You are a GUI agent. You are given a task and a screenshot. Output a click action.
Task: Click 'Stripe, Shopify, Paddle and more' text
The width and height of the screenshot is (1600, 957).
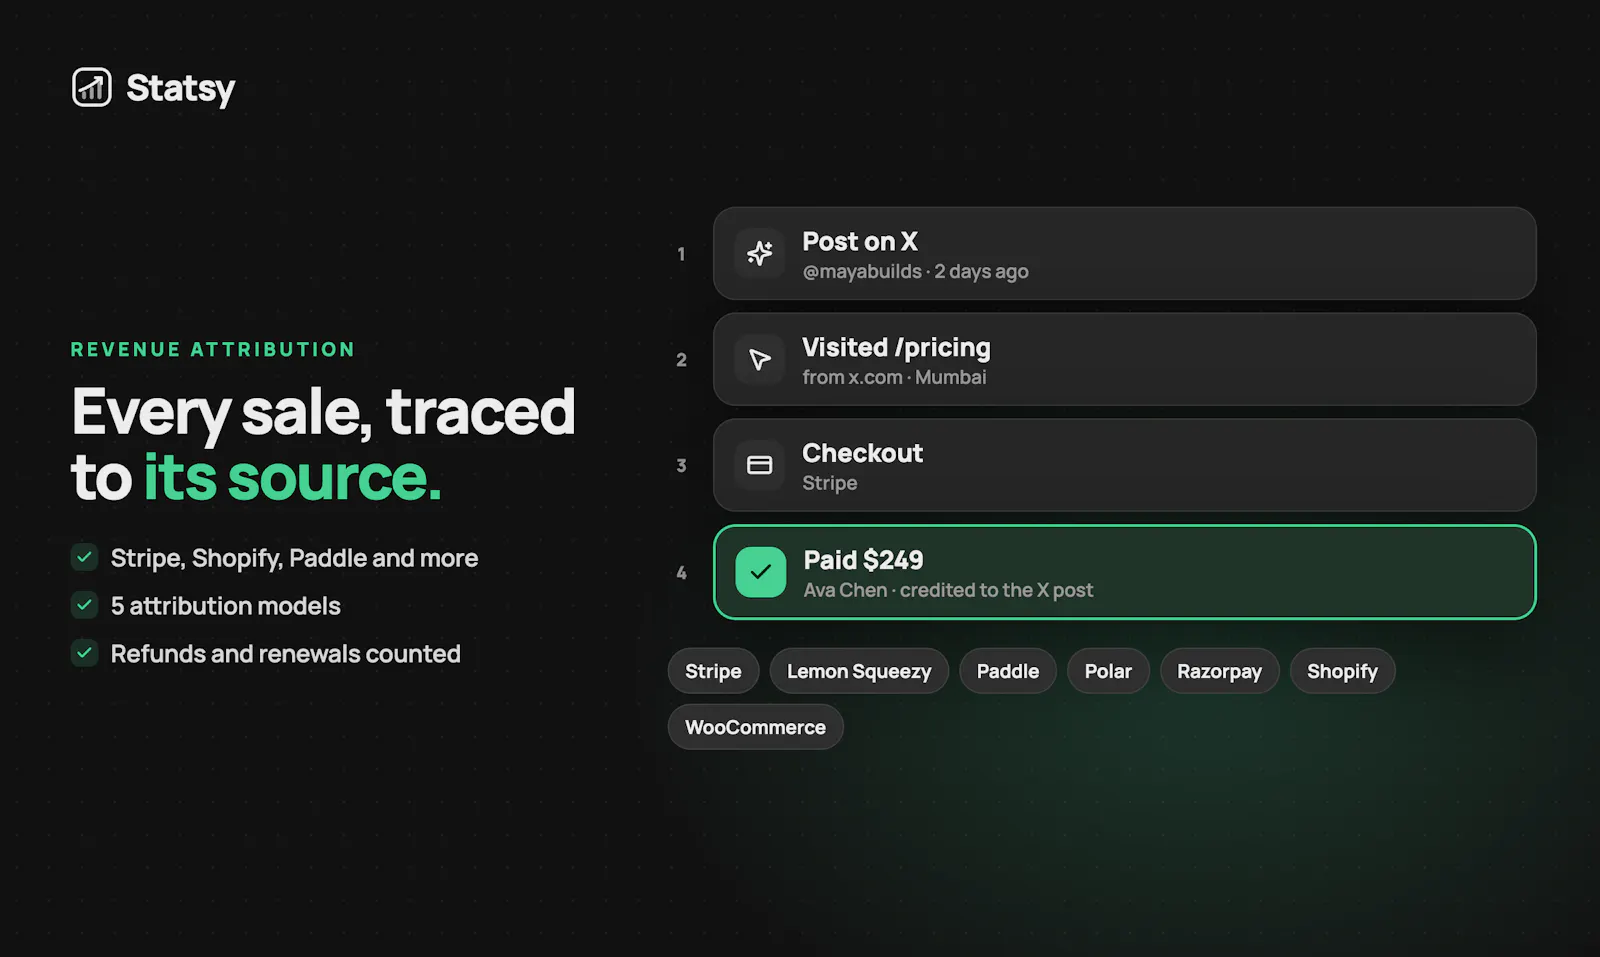[294, 558]
